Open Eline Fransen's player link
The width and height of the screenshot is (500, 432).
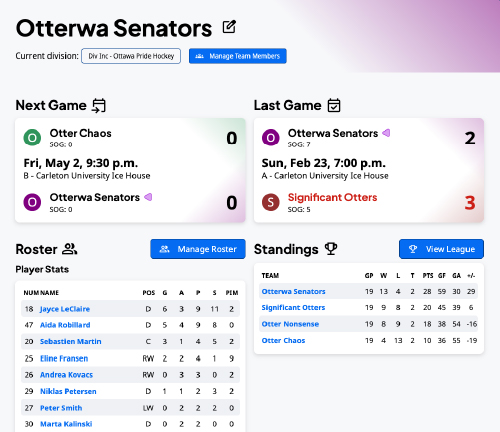click(64, 358)
